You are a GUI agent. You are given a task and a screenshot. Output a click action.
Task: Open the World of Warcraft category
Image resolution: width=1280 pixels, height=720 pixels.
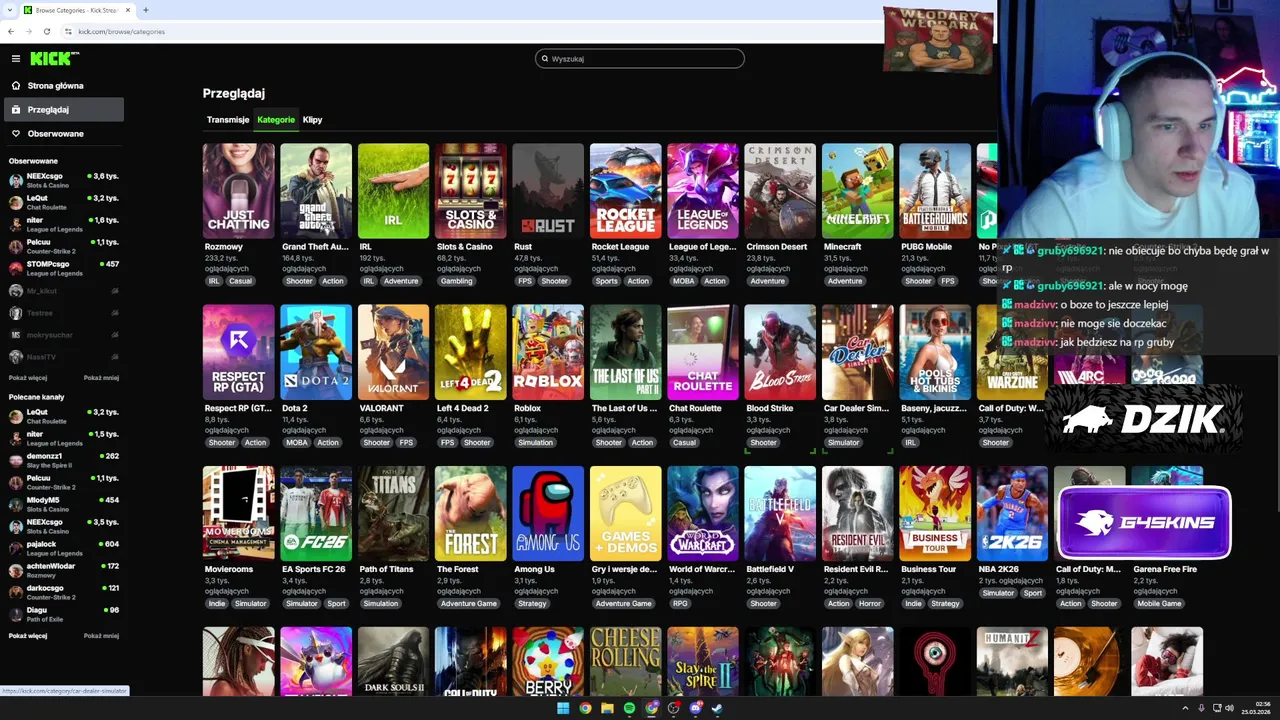703,513
